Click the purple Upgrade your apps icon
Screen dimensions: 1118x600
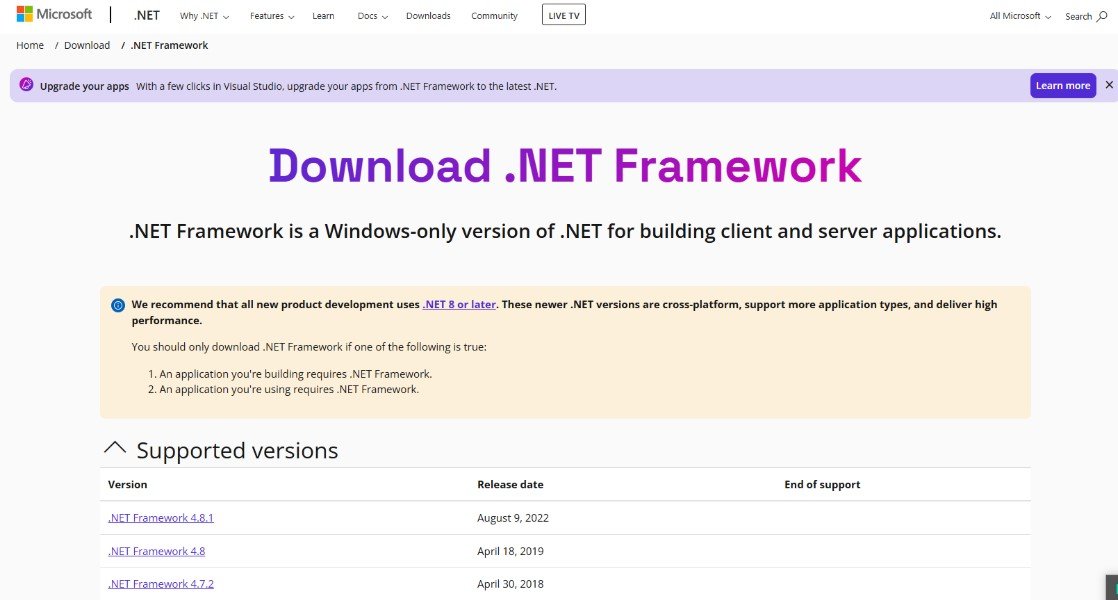pos(26,86)
